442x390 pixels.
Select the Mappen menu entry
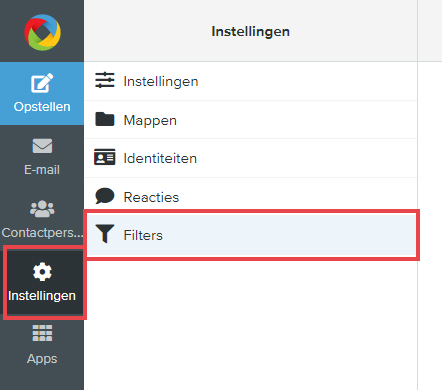[250, 120]
